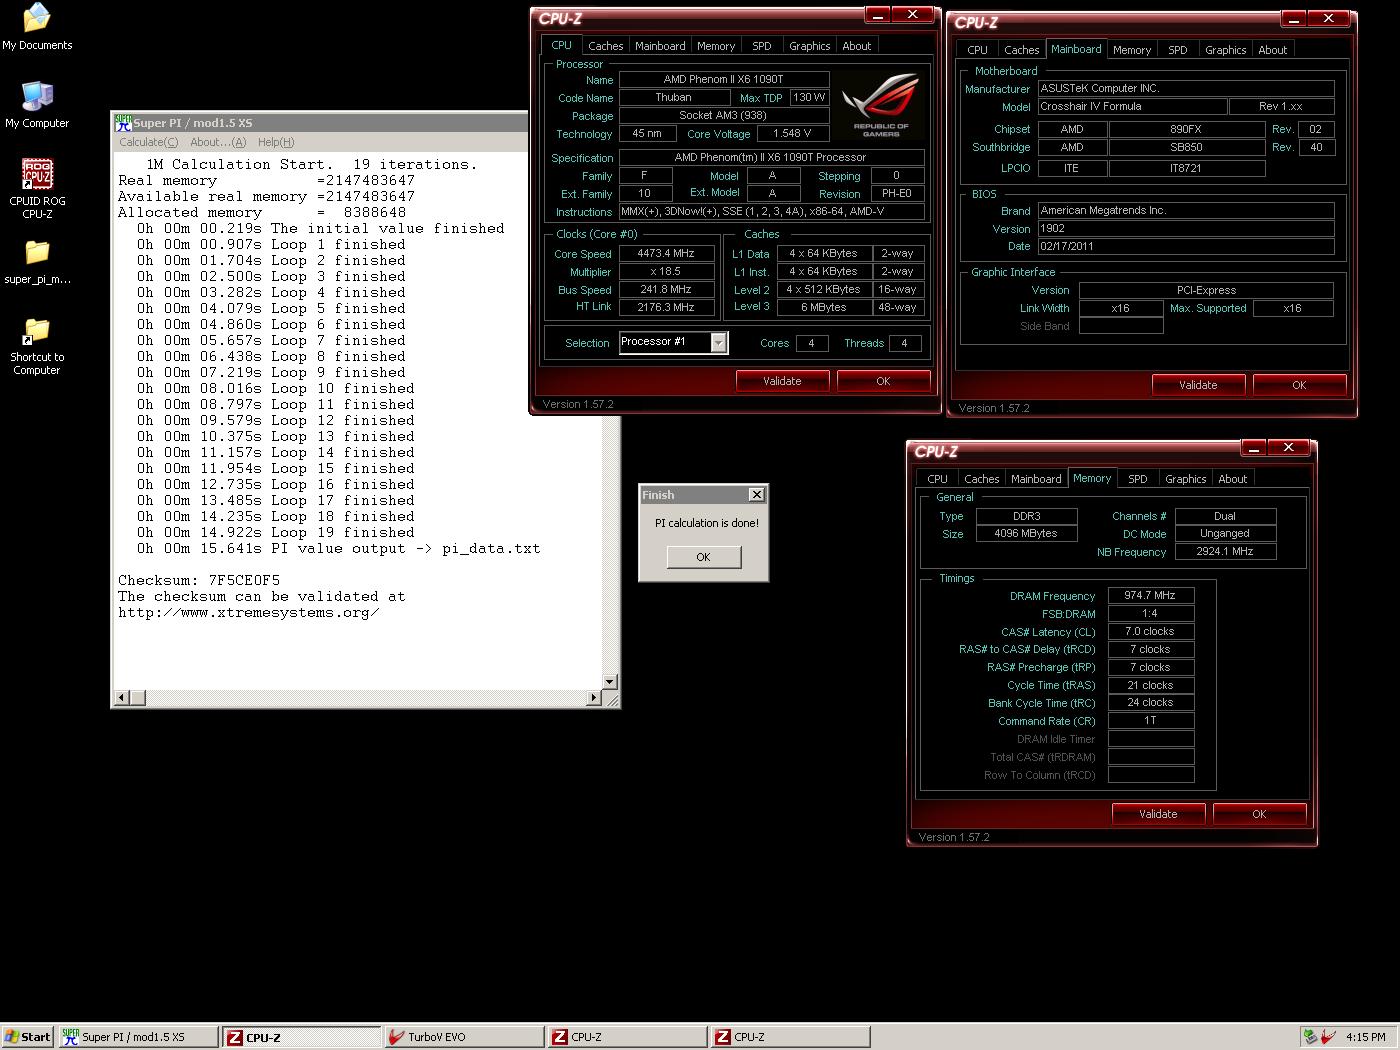Select Caches tab in the Memory window

(x=981, y=479)
